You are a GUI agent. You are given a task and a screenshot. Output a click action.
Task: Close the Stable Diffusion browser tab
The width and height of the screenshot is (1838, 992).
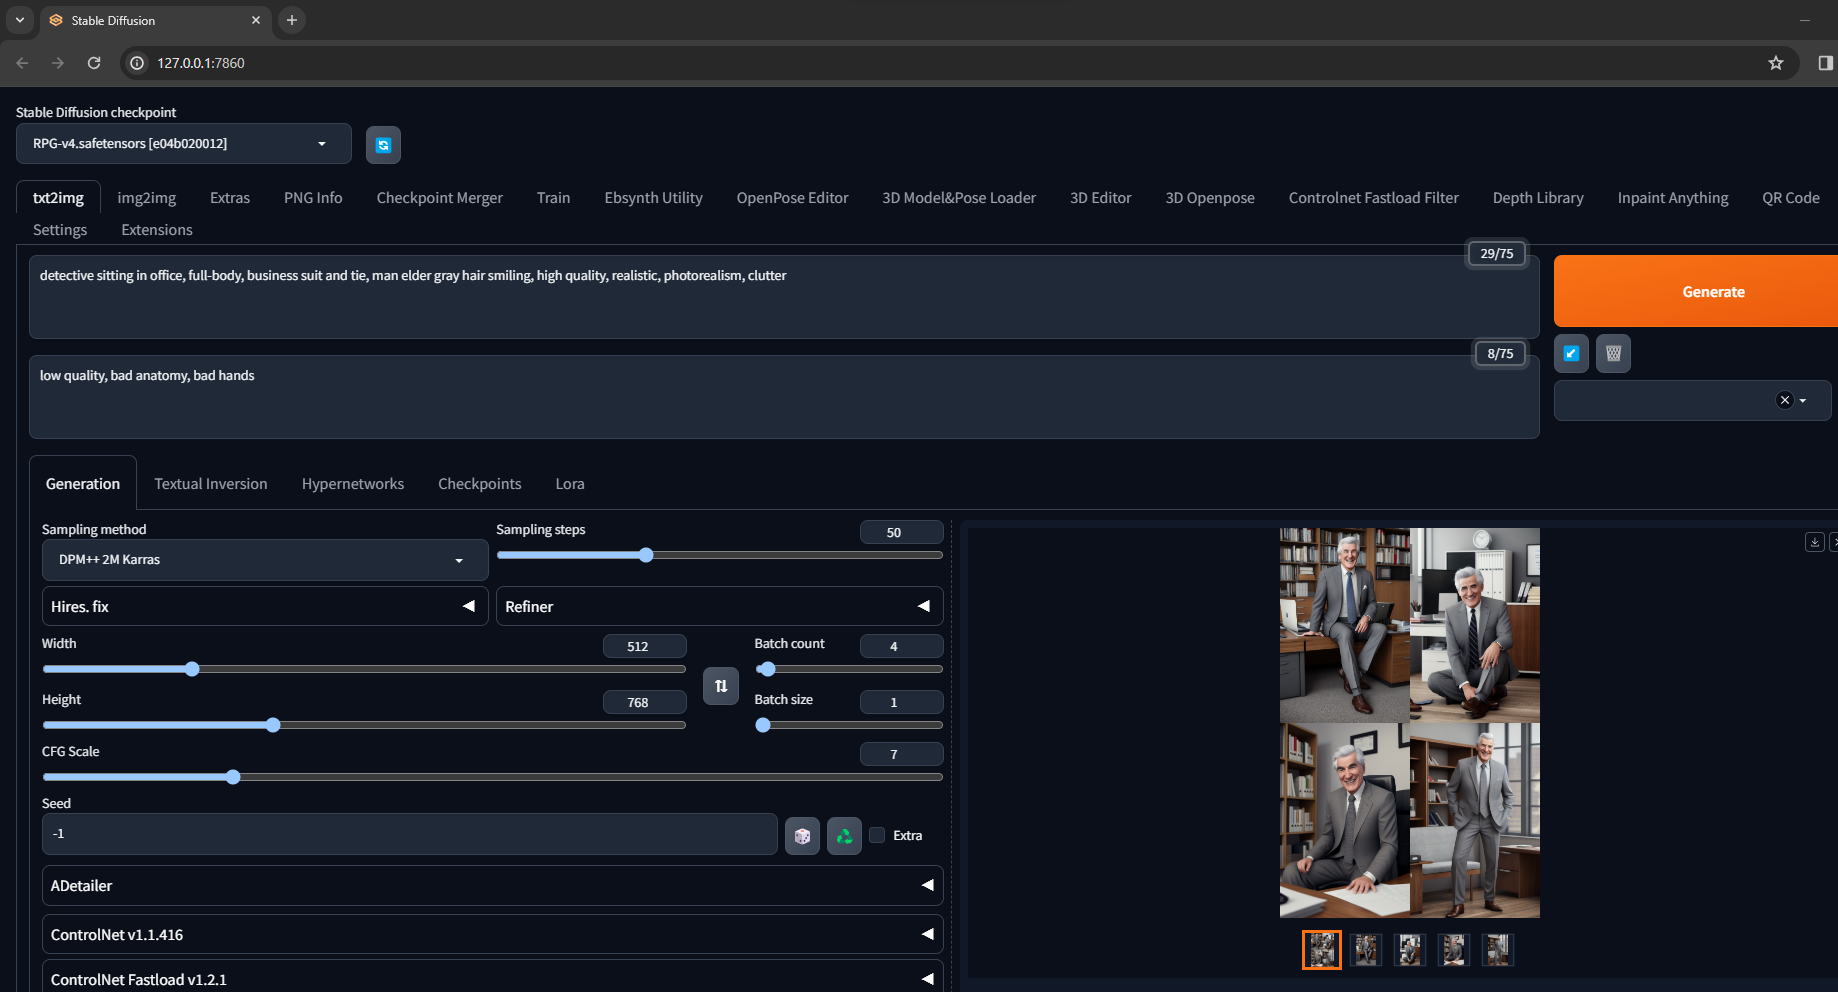tap(256, 20)
